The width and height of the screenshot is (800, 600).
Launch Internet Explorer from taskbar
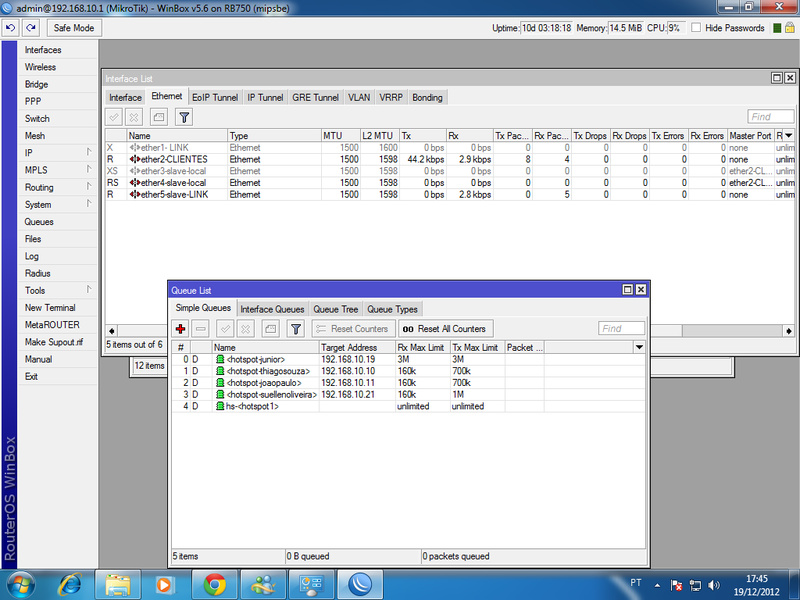70,584
